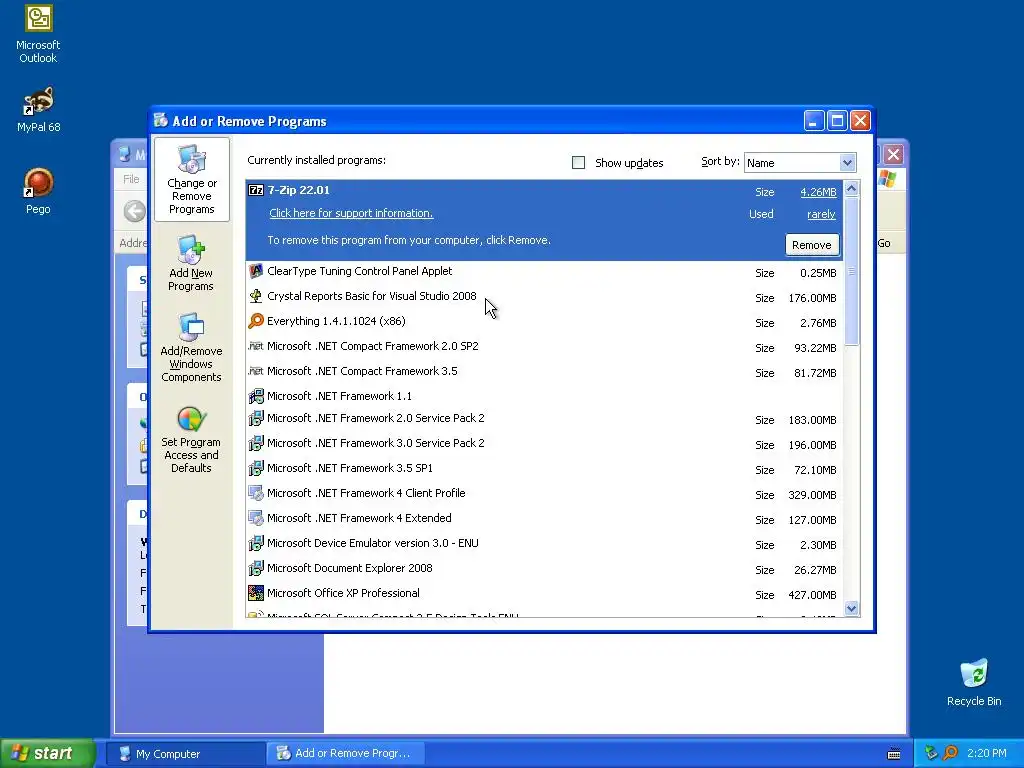Viewport: 1024px width, 768px height.
Task: Click the program list scroll down arrow
Action: [x=851, y=609]
